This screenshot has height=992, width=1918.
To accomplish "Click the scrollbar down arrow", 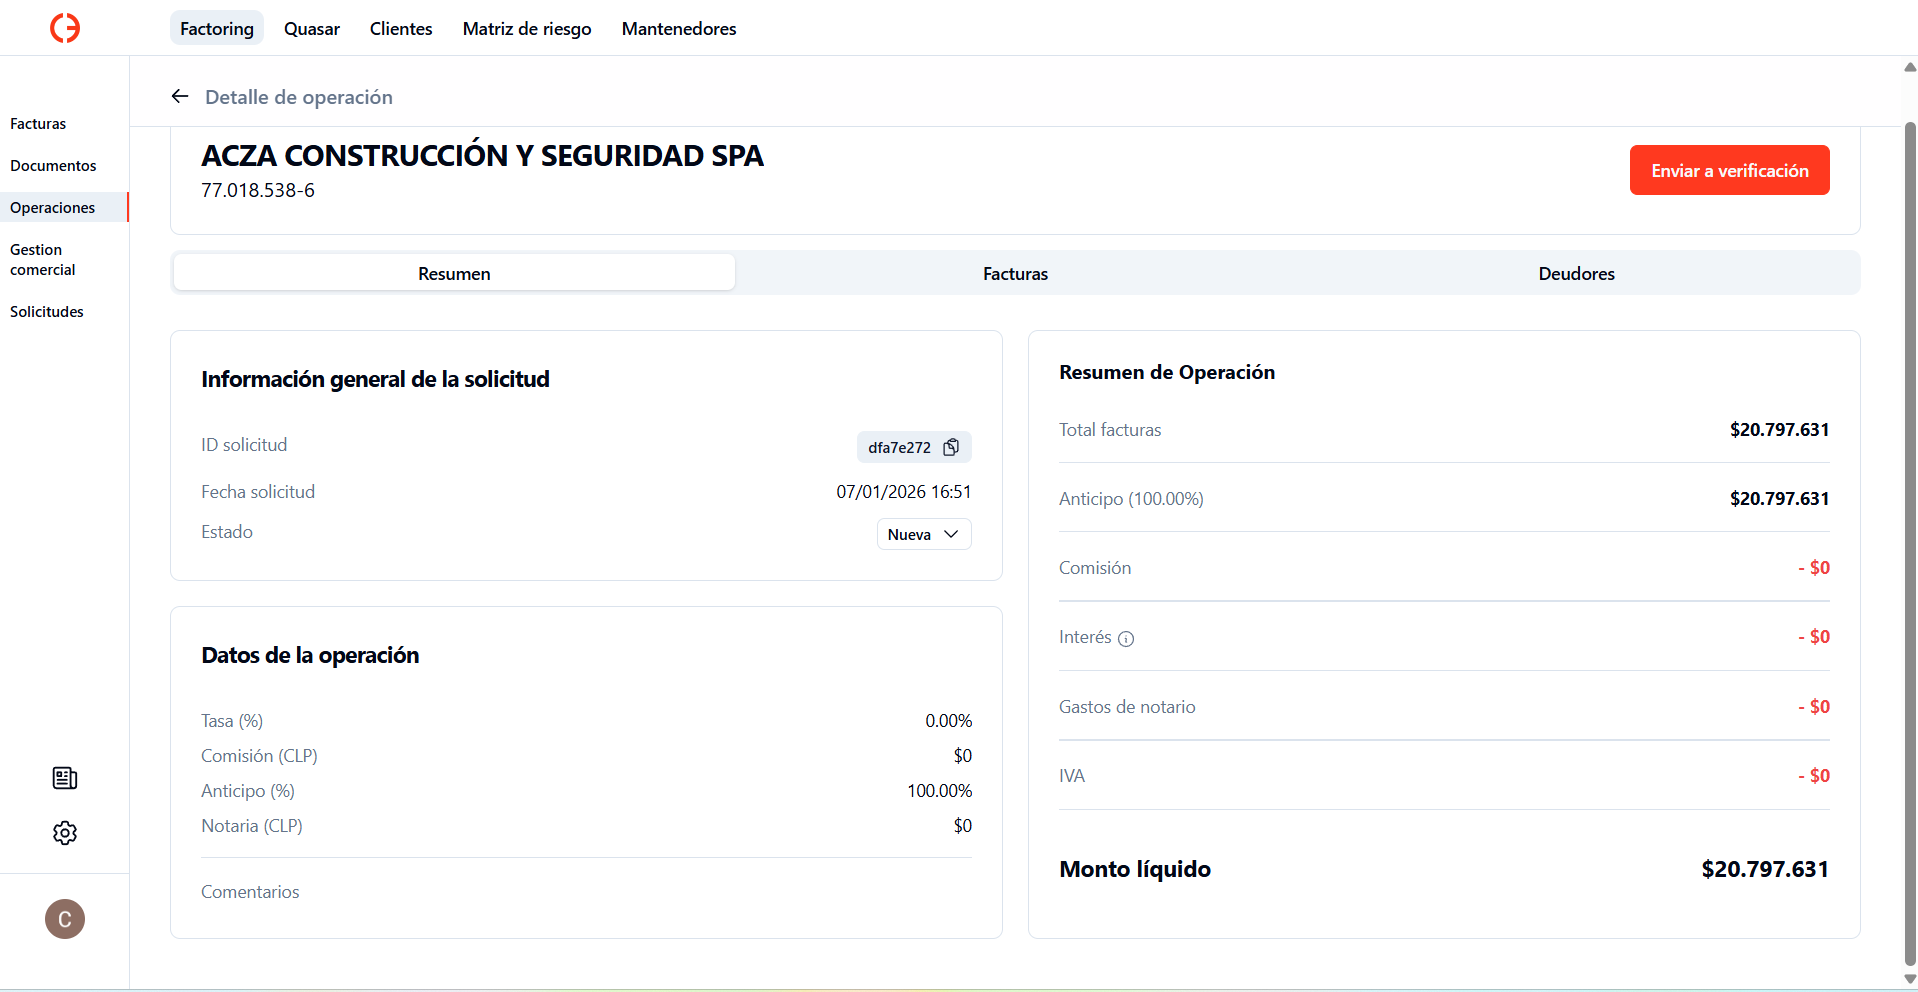I will coord(1909,979).
